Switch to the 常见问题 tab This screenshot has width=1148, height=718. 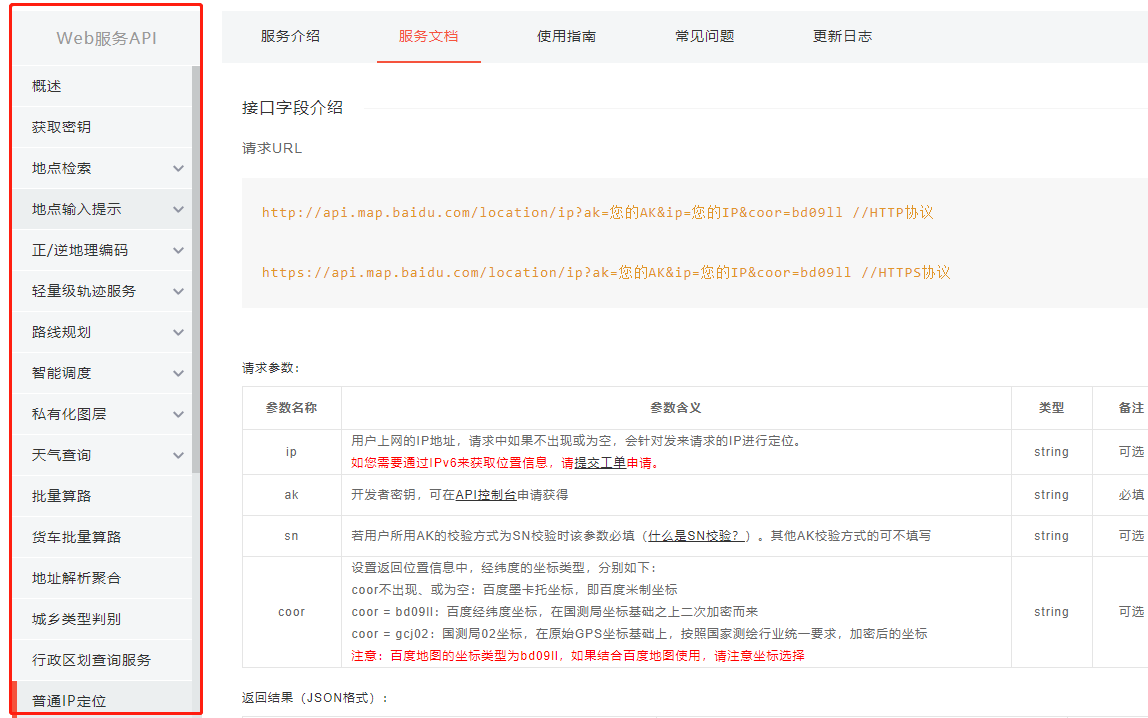pyautogui.click(x=704, y=37)
